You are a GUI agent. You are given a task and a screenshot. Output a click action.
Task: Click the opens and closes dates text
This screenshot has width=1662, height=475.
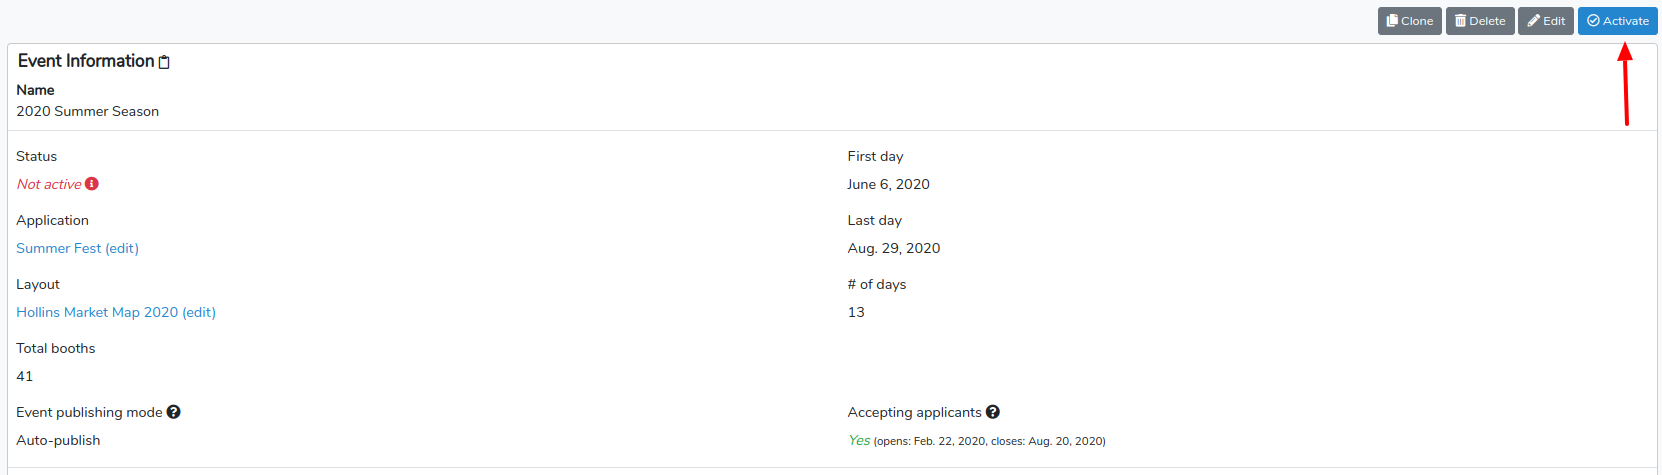click(990, 441)
